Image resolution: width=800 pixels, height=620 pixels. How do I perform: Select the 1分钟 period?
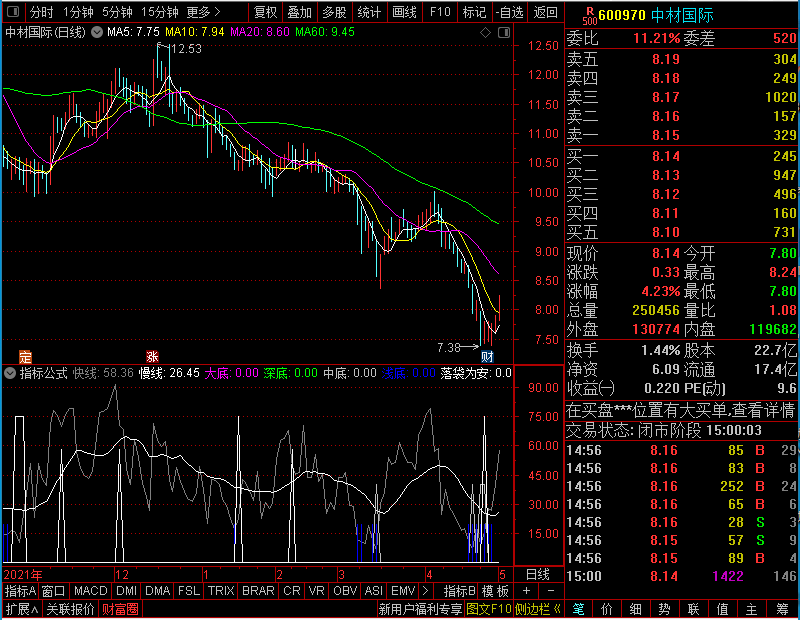[78, 12]
